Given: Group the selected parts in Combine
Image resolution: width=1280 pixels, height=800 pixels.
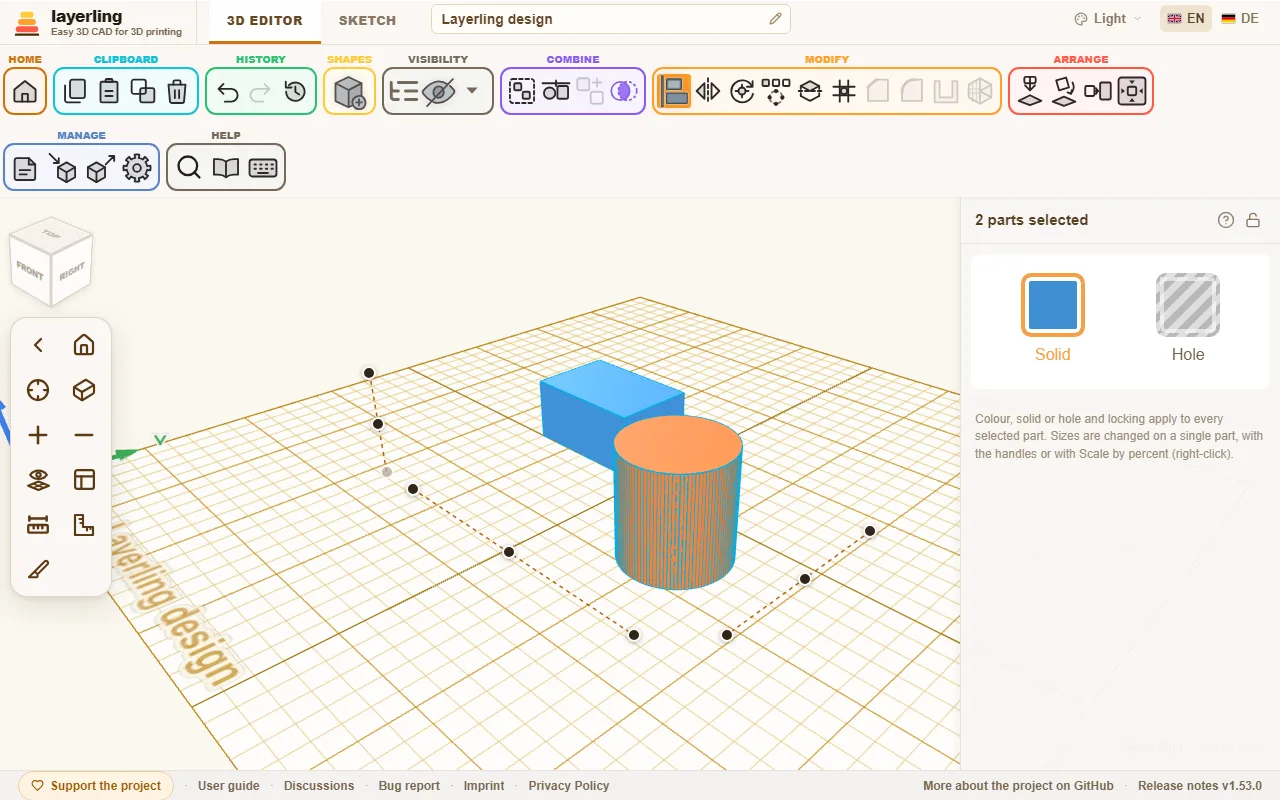Looking at the screenshot, I should (x=522, y=92).
